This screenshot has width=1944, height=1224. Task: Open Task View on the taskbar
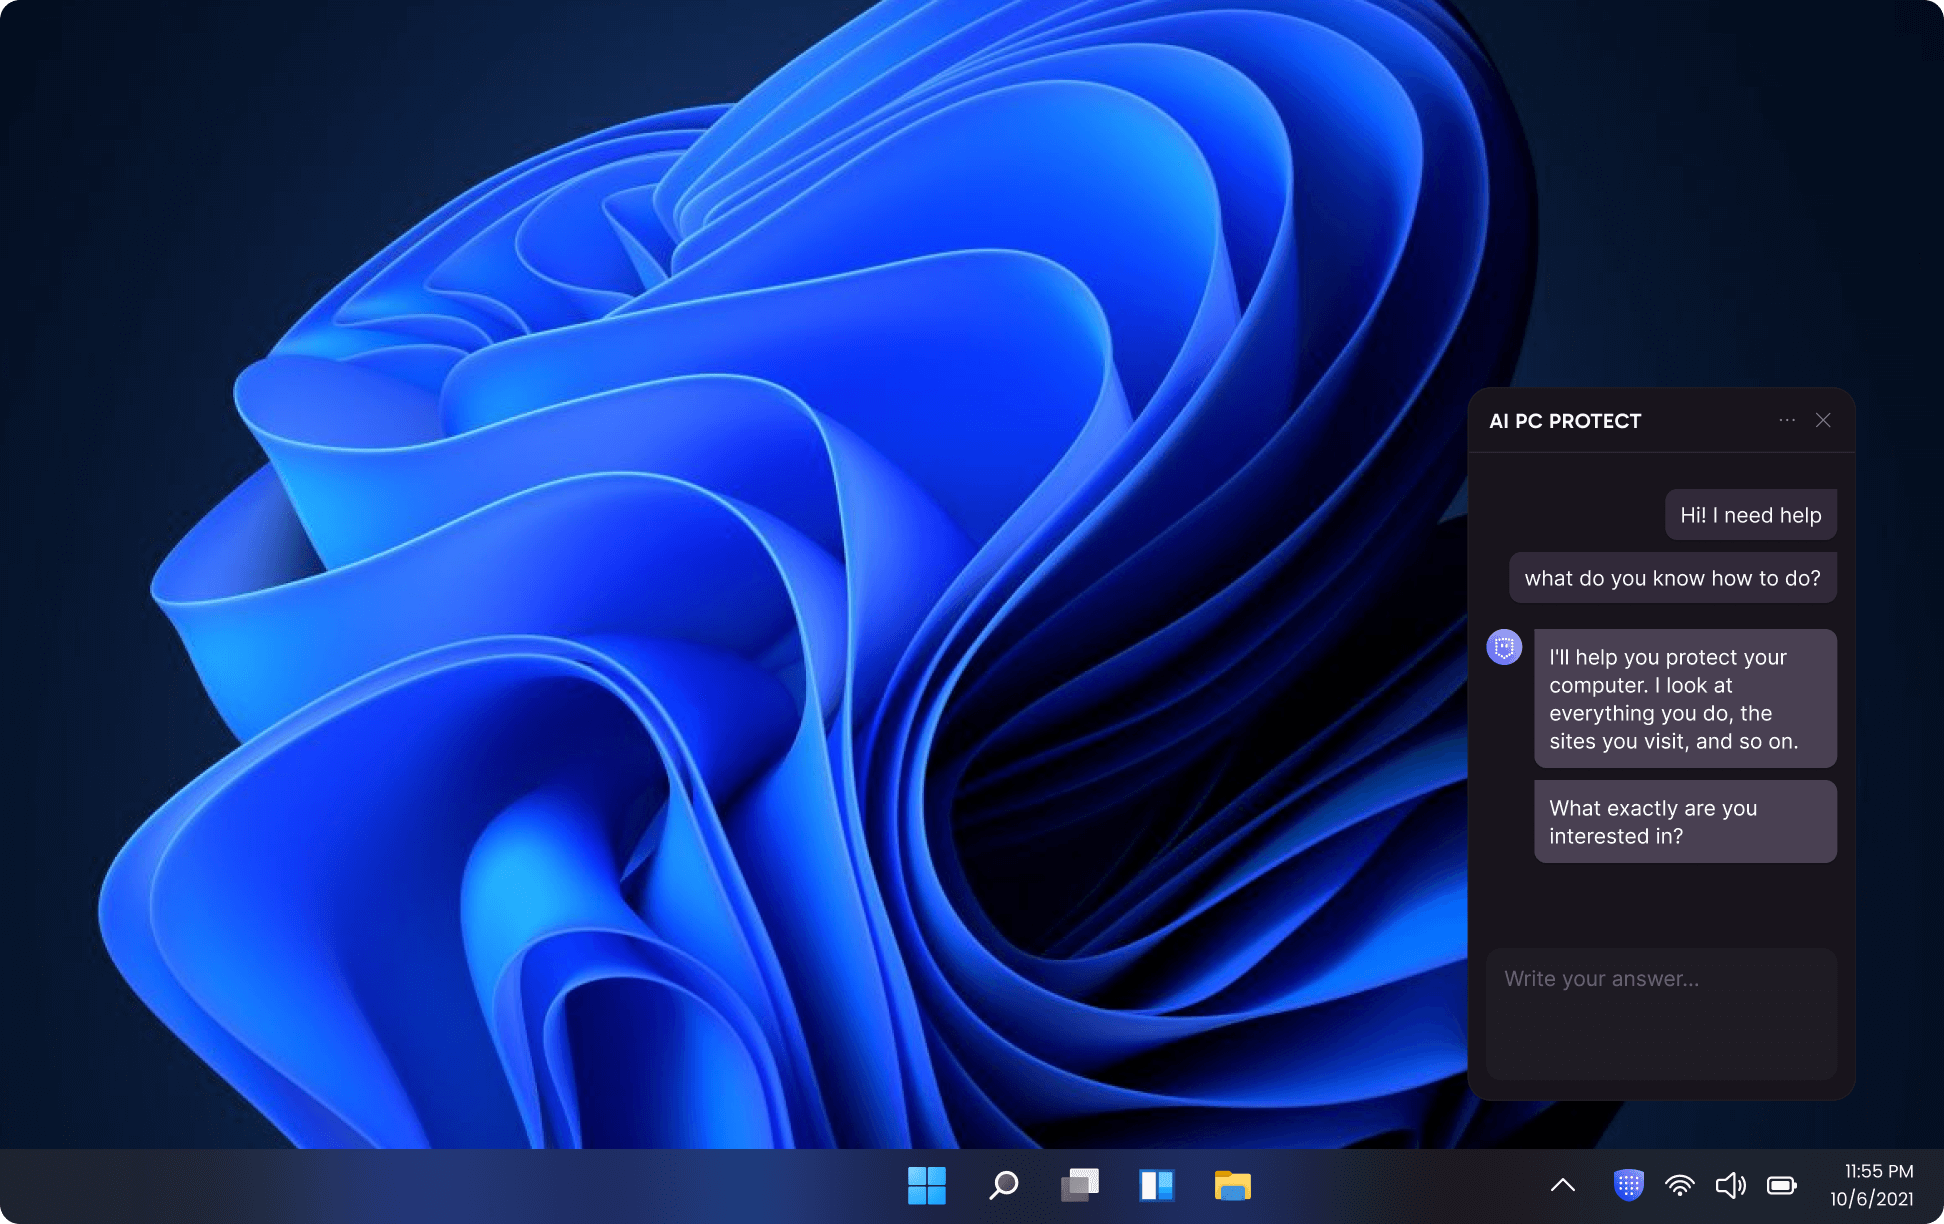click(1079, 1186)
